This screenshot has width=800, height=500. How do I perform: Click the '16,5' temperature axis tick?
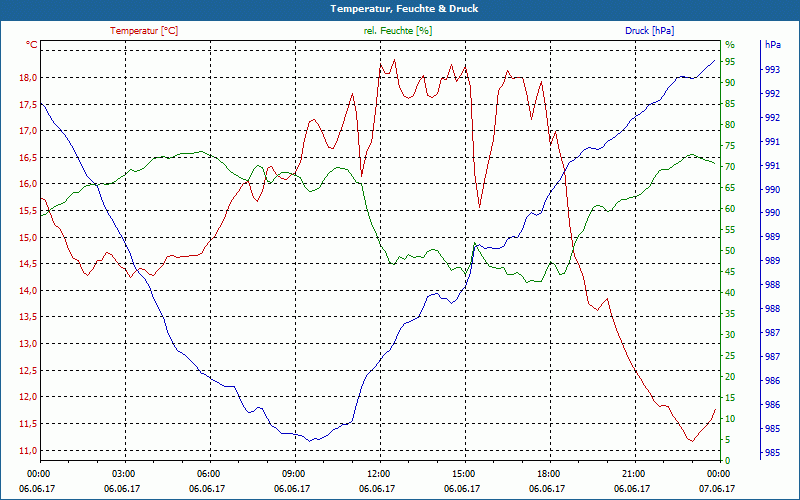click(28, 158)
